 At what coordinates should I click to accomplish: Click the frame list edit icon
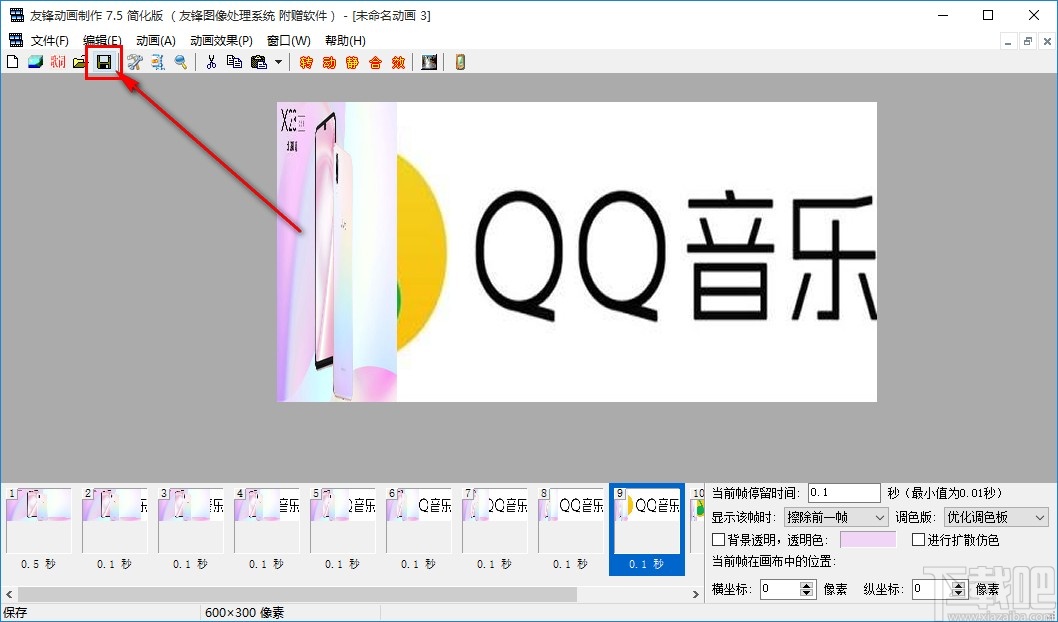(157, 62)
